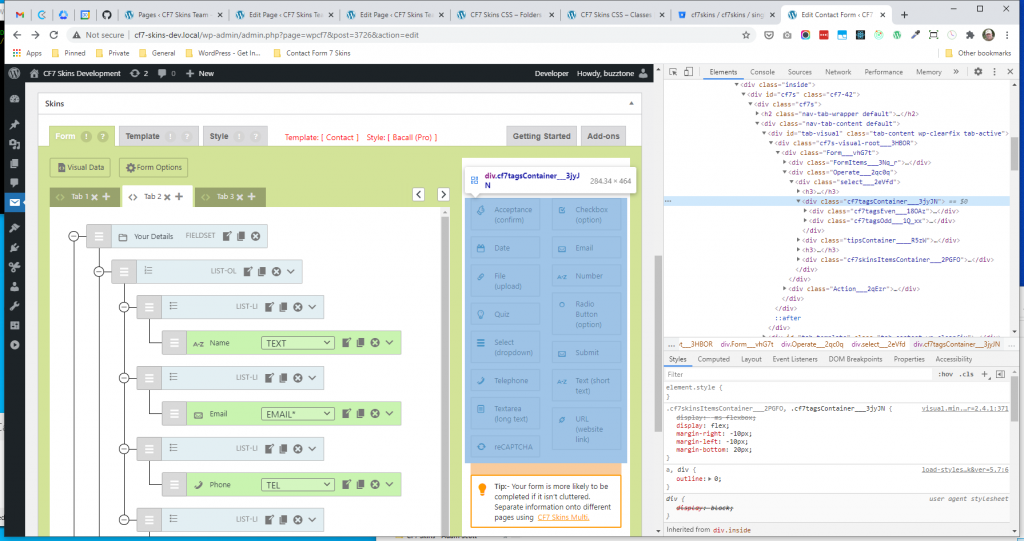1024x541 pixels.
Task: Delete the Phone field using its remove icon
Action: [x=375, y=485]
